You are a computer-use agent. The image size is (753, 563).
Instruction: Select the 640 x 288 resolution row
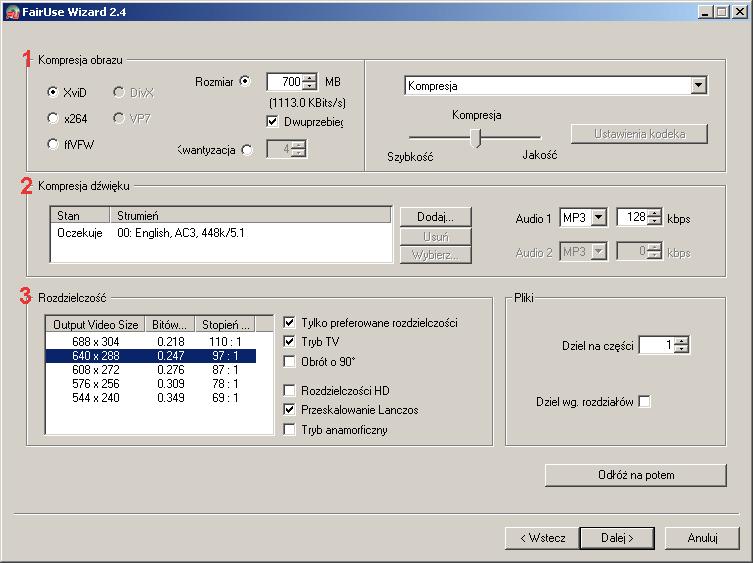(151, 355)
